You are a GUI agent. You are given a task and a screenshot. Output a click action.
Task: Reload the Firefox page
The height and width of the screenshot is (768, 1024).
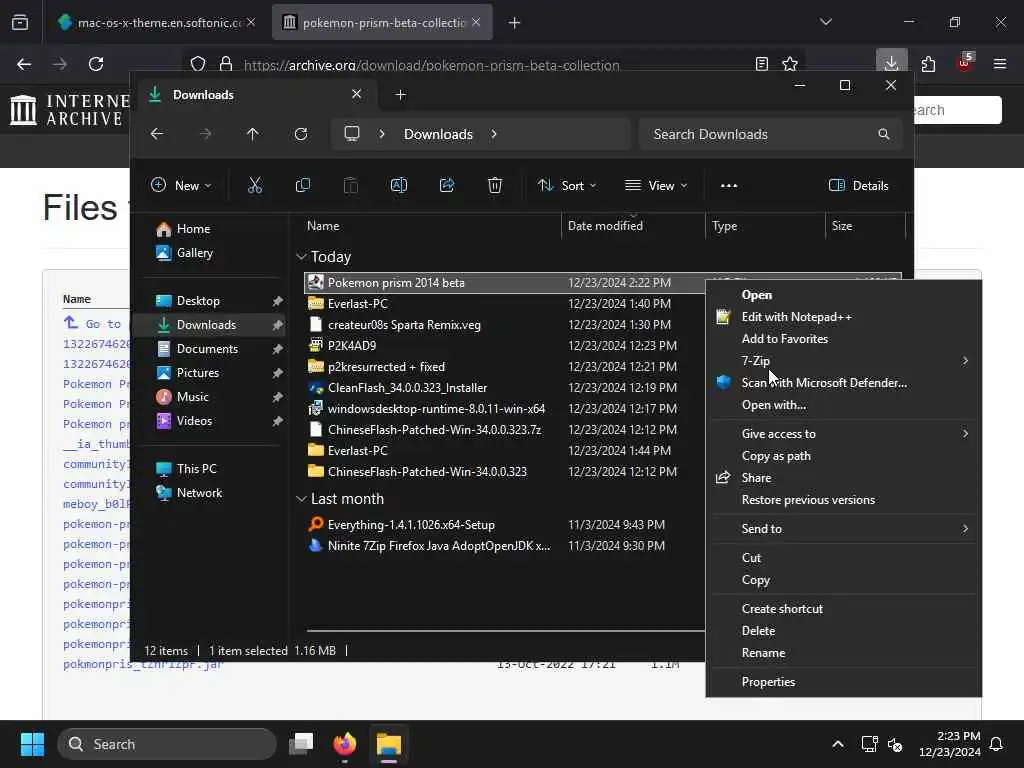[96, 64]
